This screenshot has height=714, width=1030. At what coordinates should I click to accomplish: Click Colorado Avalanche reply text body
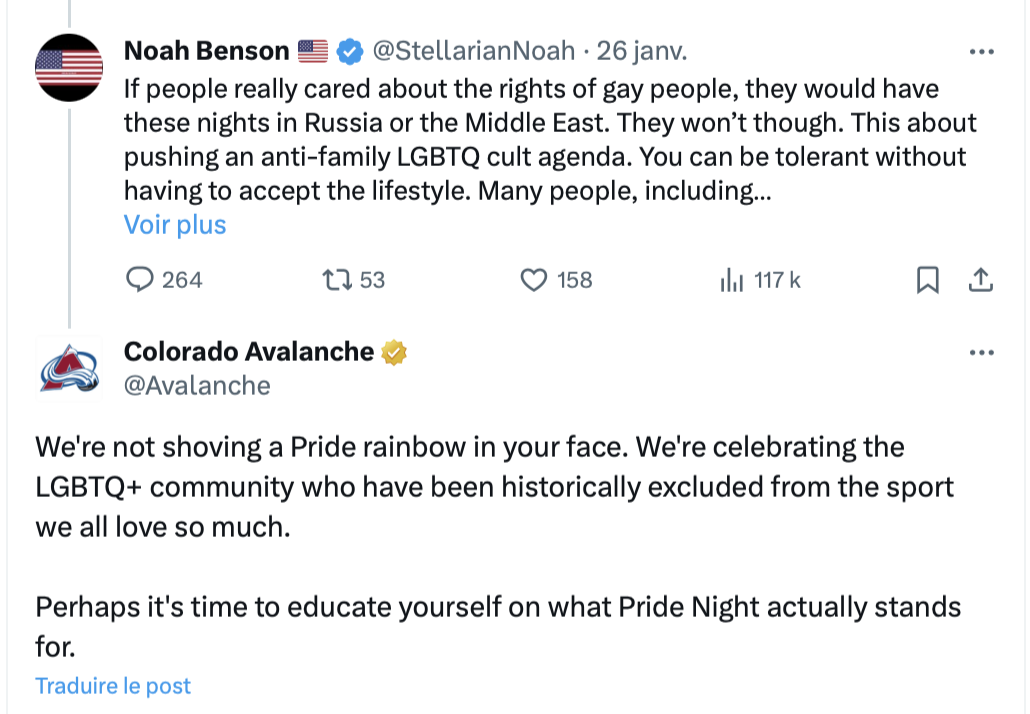[498, 547]
